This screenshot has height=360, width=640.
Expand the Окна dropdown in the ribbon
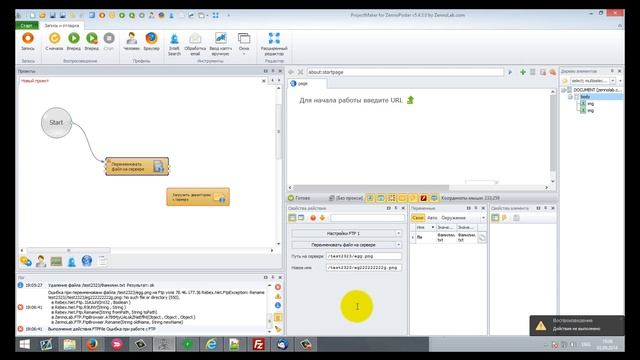244,44
